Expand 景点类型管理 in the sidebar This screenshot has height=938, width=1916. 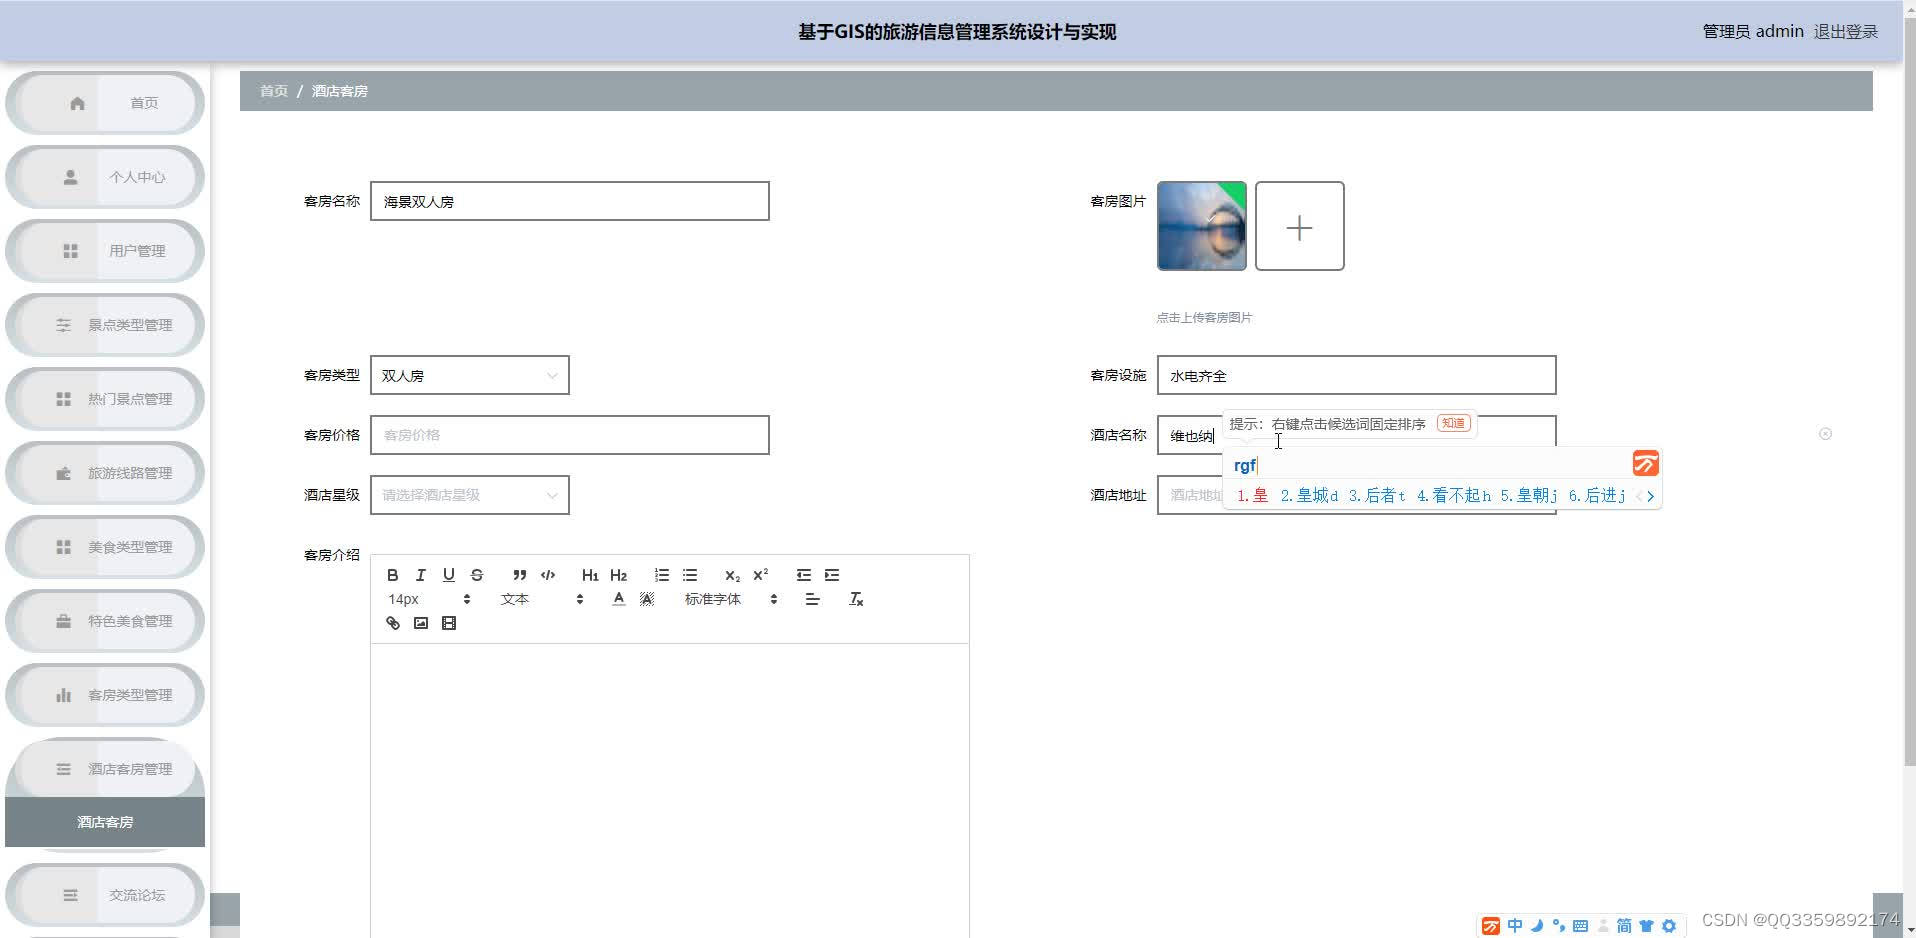click(105, 325)
